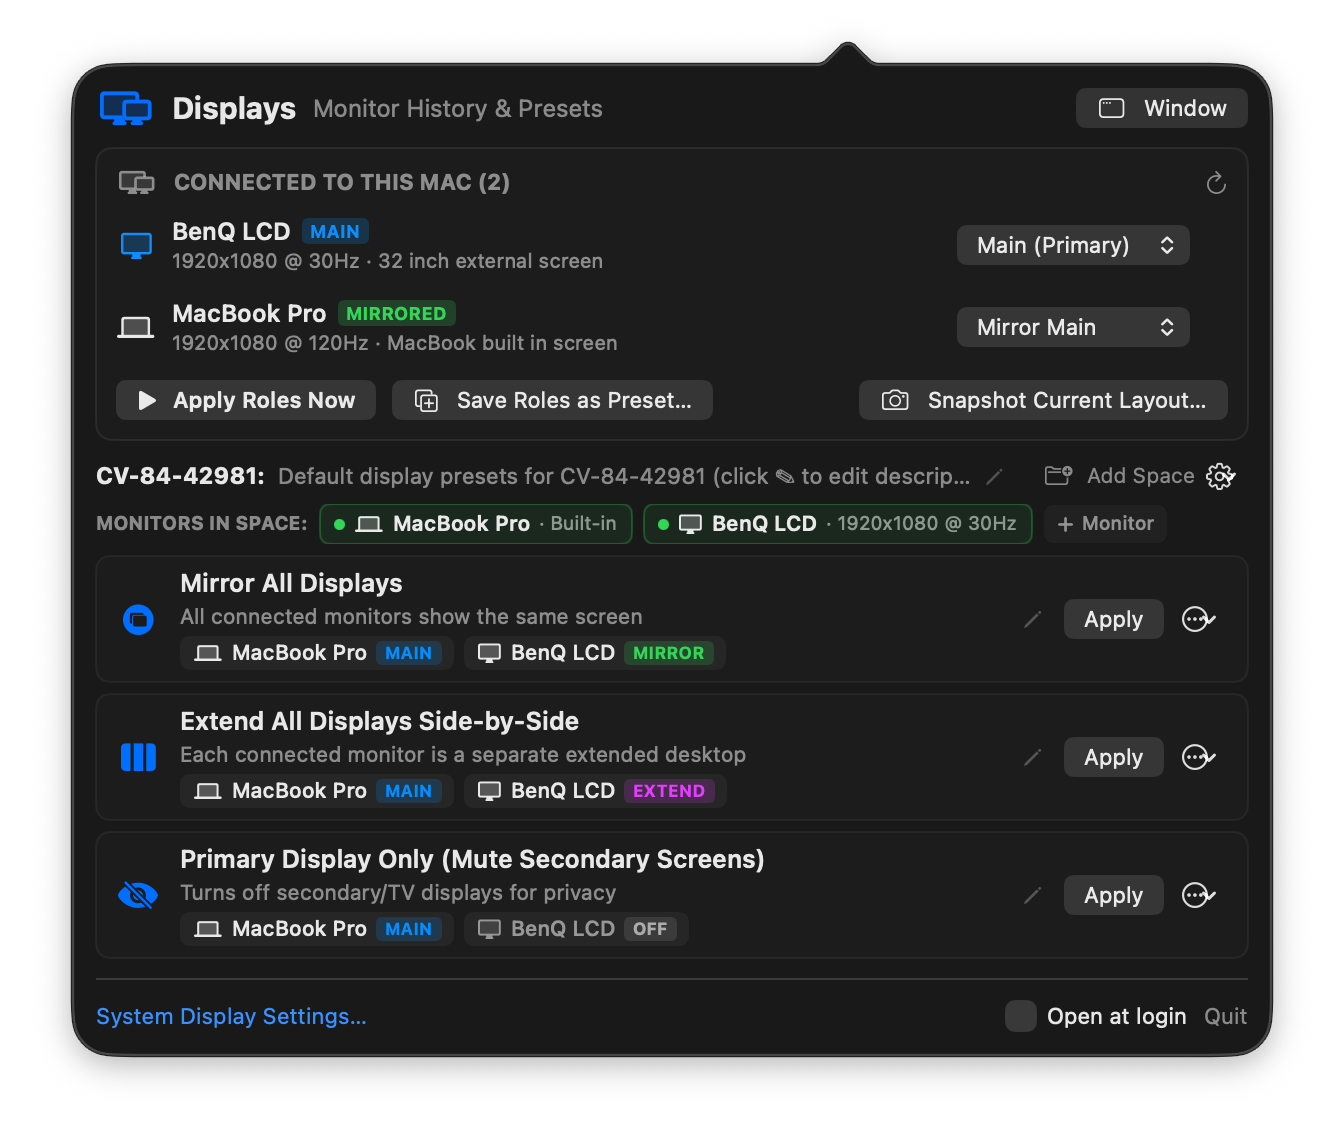Open the Window mode button
The height and width of the screenshot is (1136, 1344).
1162,108
